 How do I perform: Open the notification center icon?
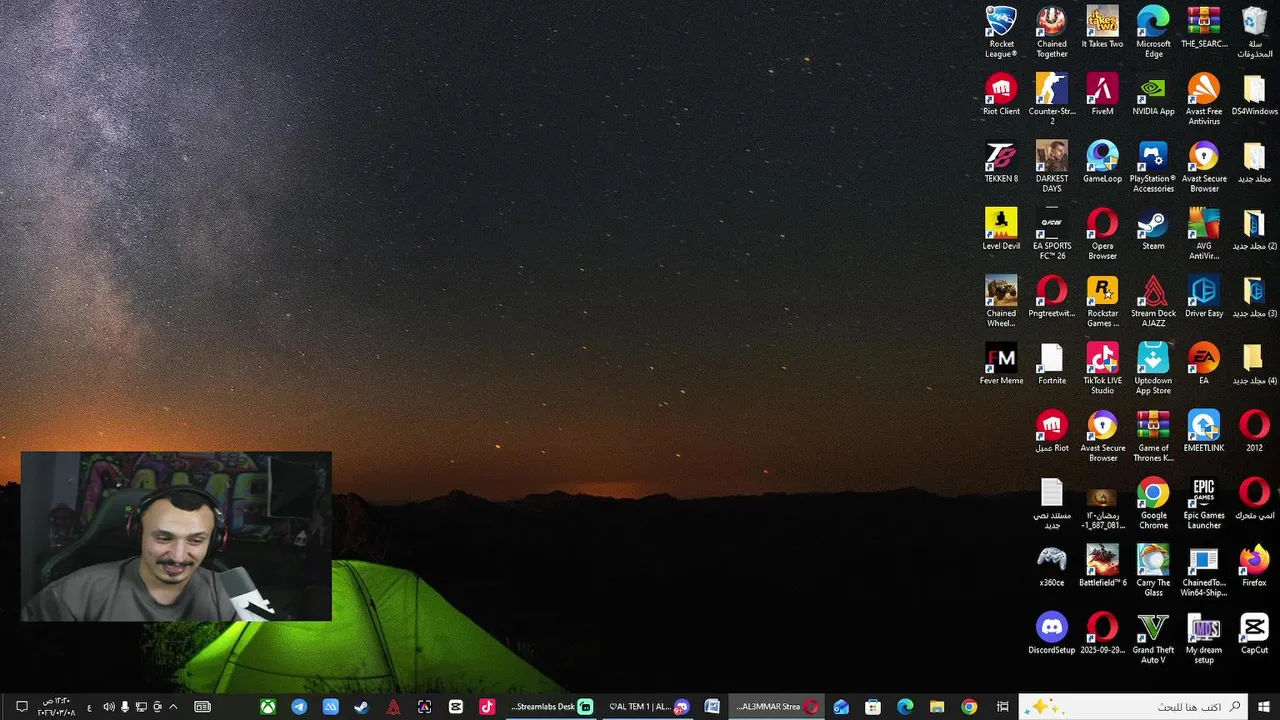pos(21,707)
